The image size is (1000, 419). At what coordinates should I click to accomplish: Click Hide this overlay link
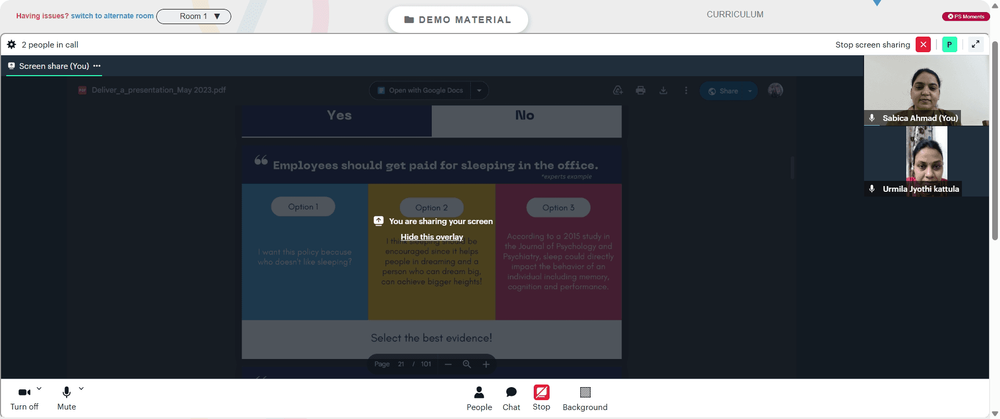(x=432, y=237)
